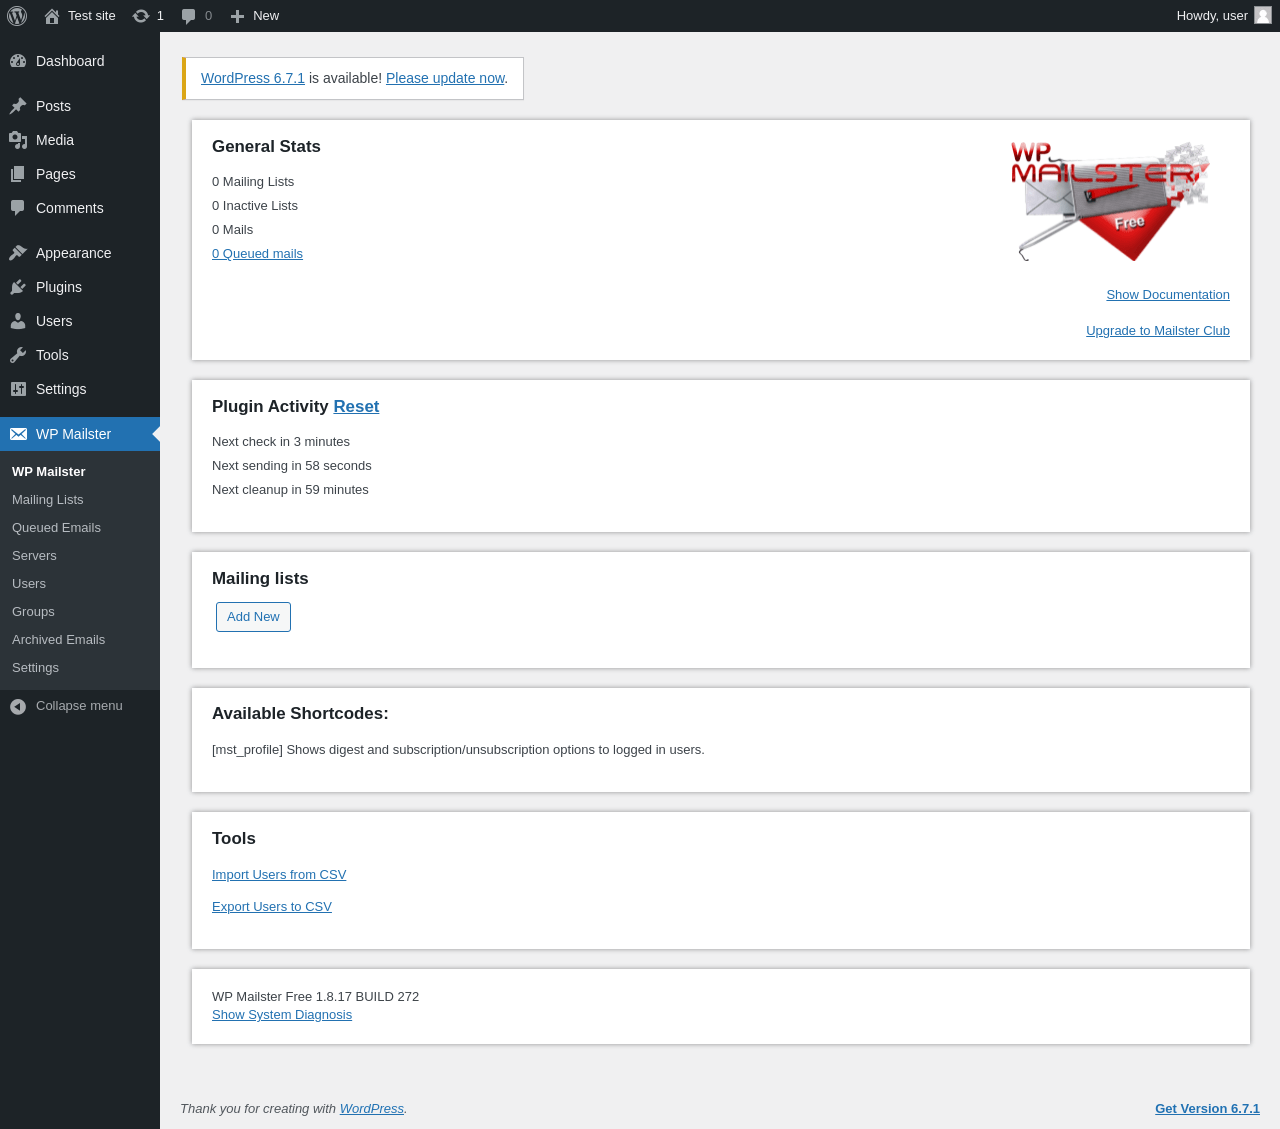The width and height of the screenshot is (1280, 1129).
Task: Click the user avatar icon
Action: coord(1263,15)
